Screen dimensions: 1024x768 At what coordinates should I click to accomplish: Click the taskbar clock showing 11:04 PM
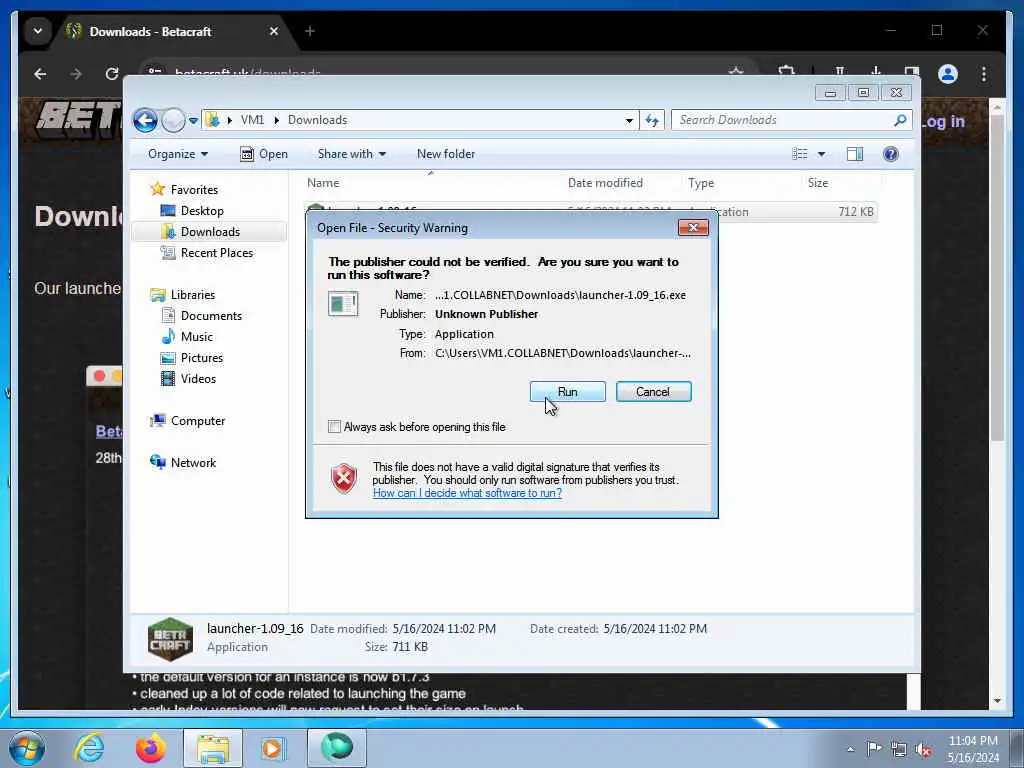coord(973,749)
